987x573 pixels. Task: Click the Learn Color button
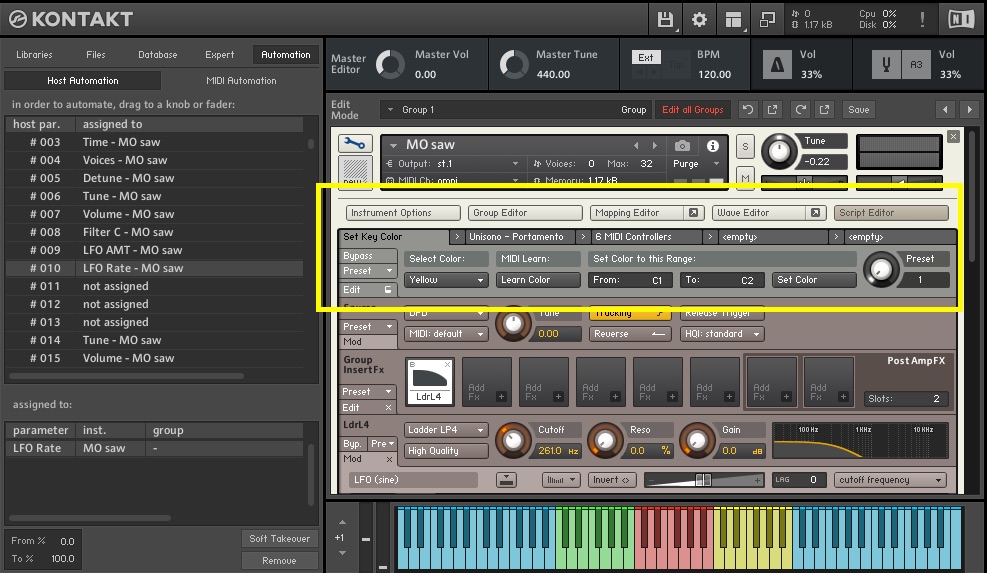pos(538,280)
